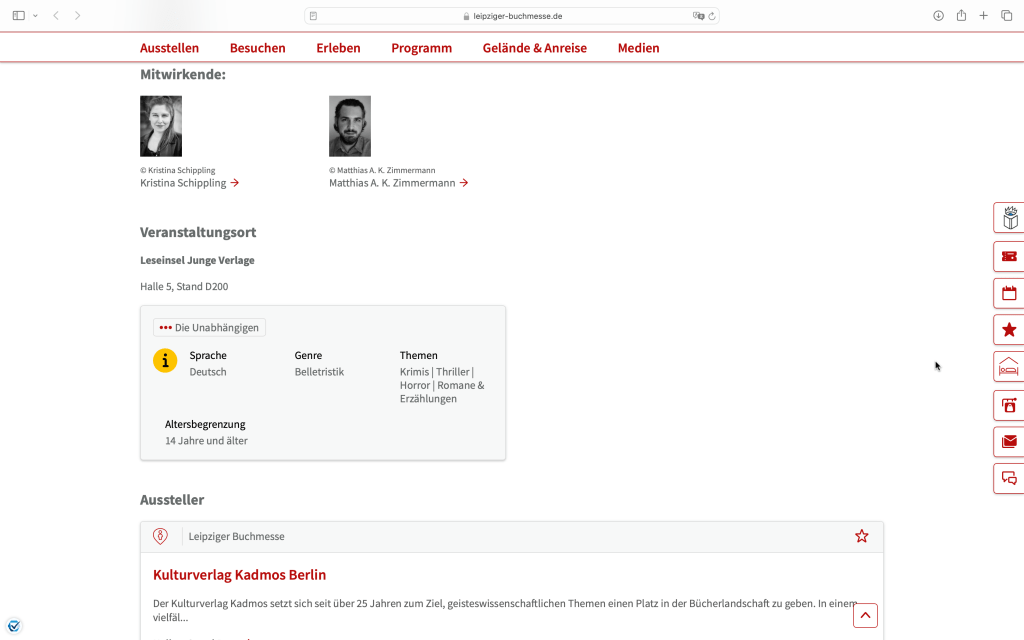Open the calendar icon in side panel
This screenshot has width=1024, height=640.
pos(1009,293)
